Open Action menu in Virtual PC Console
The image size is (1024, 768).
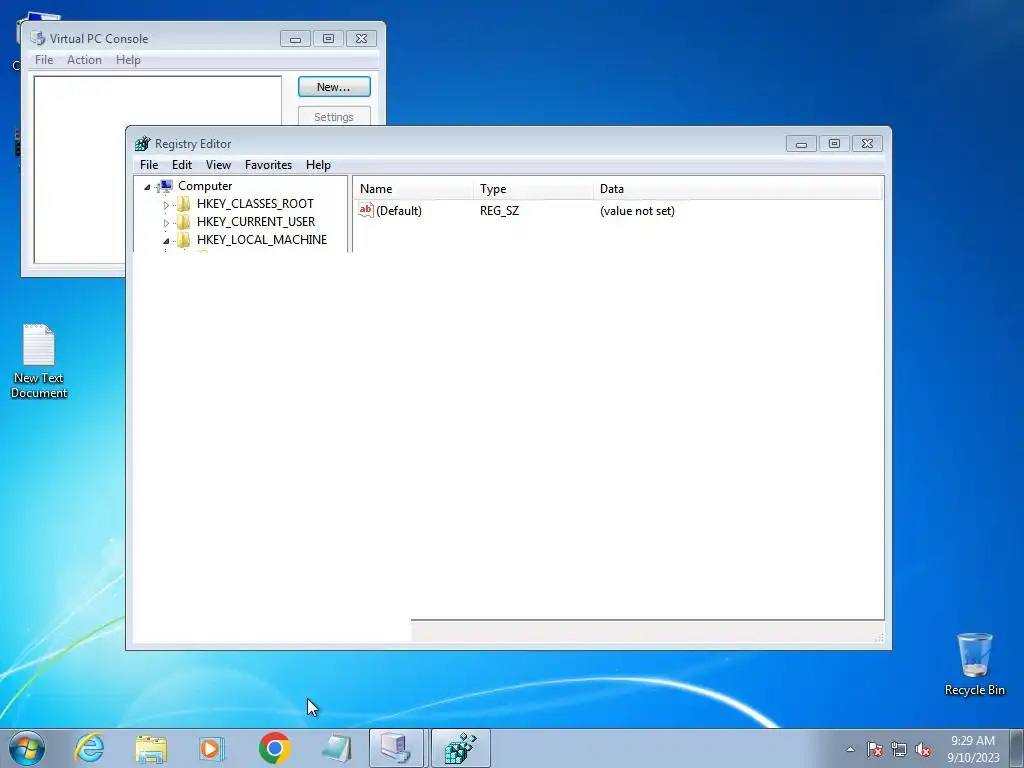[x=84, y=59]
